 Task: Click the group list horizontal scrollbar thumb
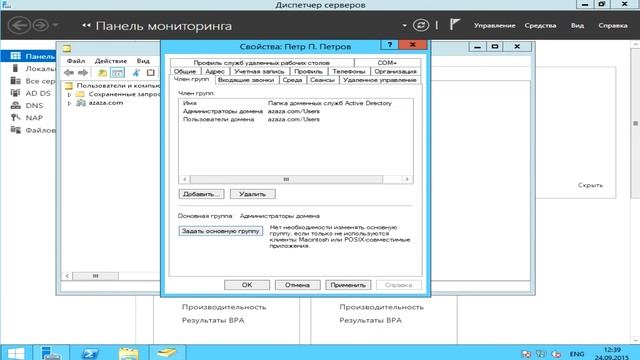pyautogui.click(x=286, y=179)
